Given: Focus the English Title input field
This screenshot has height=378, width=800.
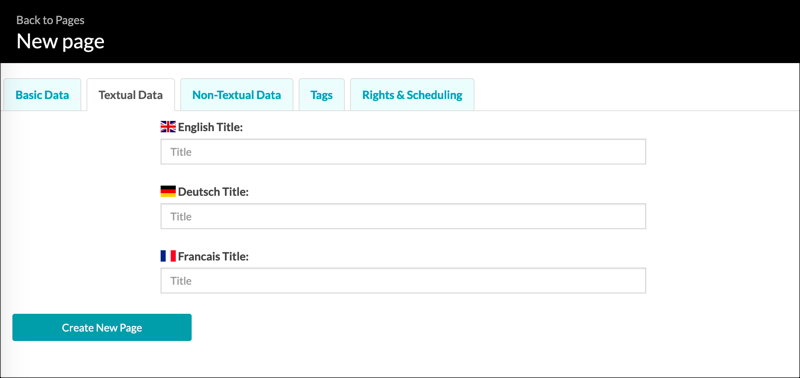Looking at the screenshot, I should click(x=403, y=152).
